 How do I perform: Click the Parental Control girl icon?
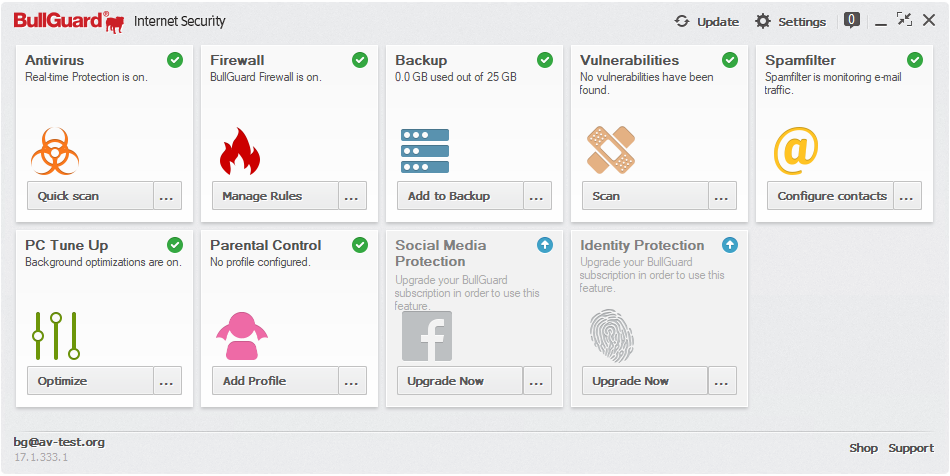tap(241, 335)
